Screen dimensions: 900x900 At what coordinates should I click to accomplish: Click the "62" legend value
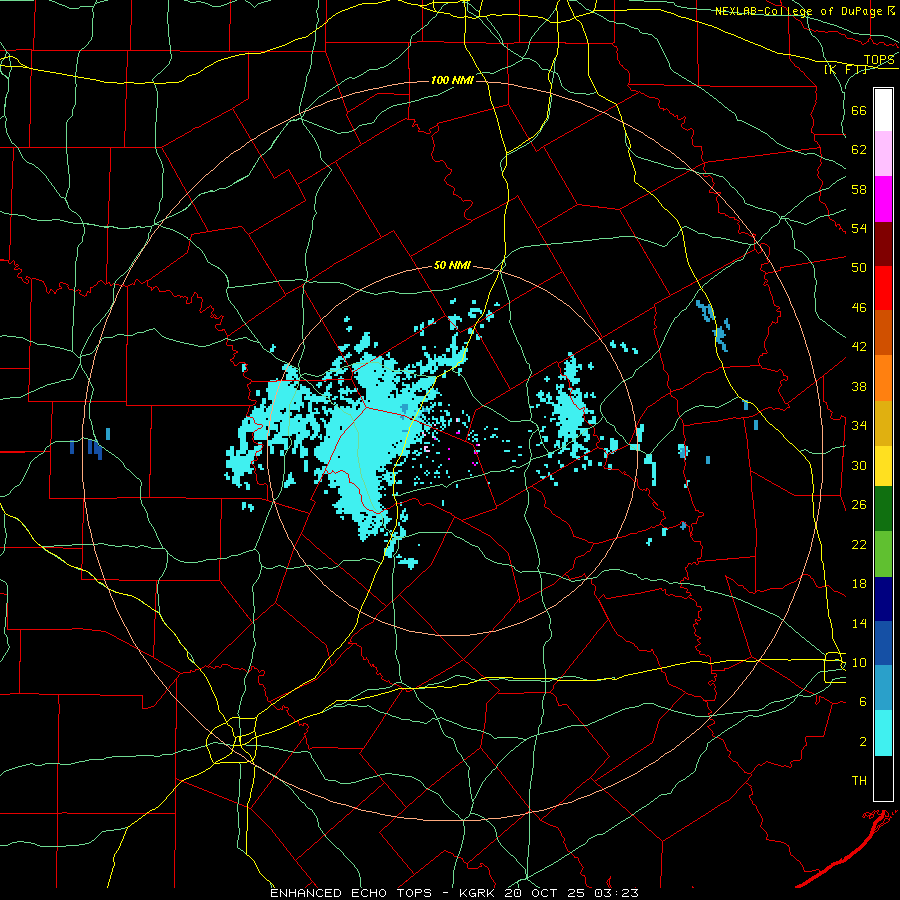point(859,150)
